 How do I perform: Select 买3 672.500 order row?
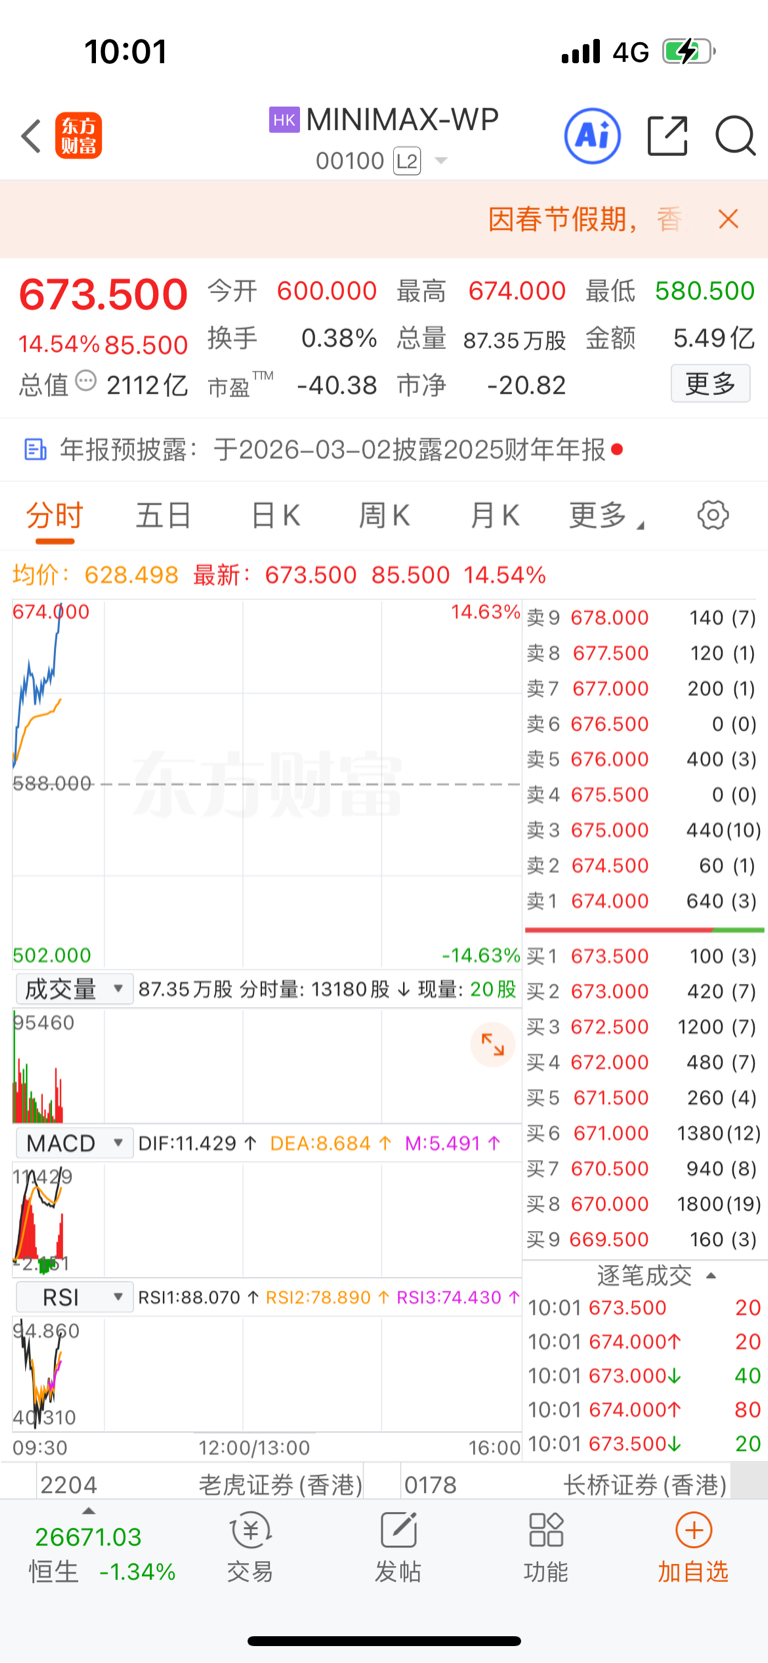[x=643, y=1027]
